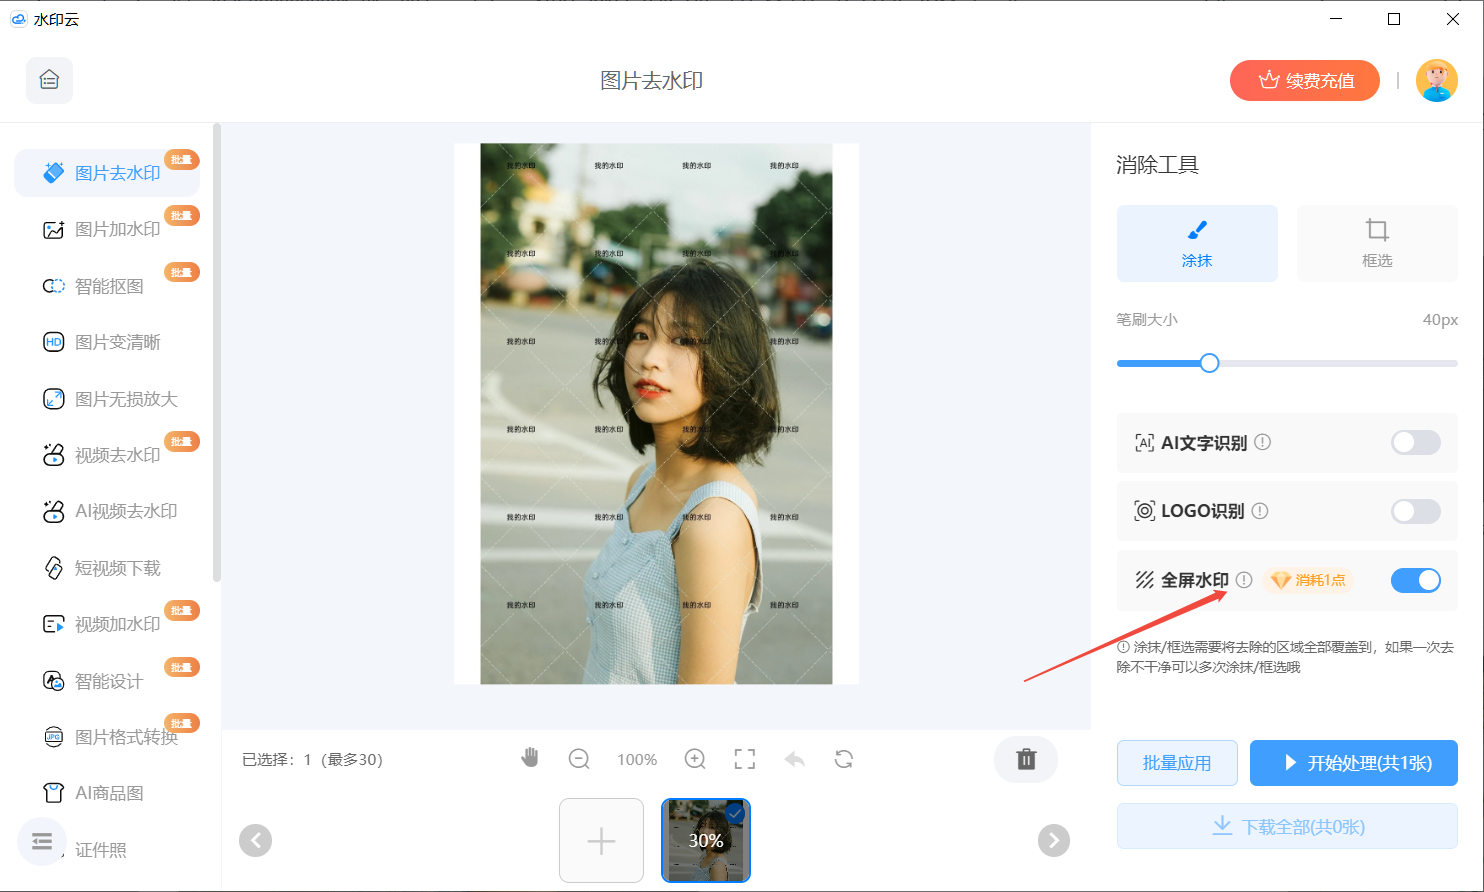Start processing with 开始处理 button
The width and height of the screenshot is (1484, 892).
point(1353,762)
